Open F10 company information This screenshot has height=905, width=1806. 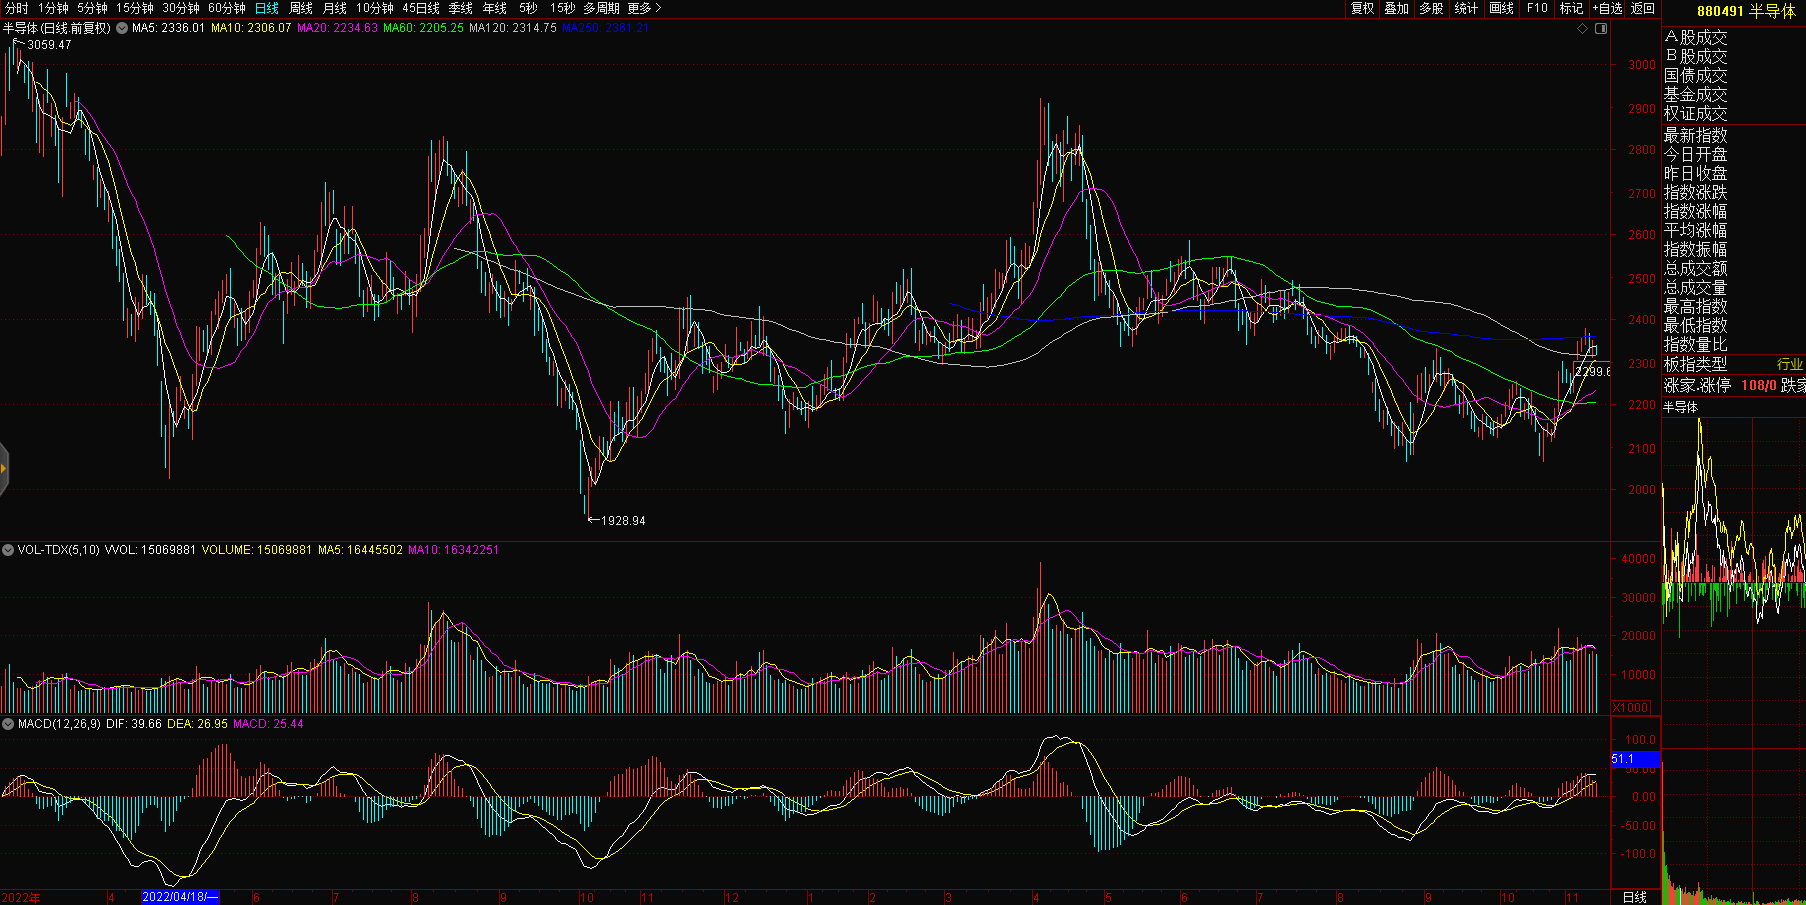1537,8
